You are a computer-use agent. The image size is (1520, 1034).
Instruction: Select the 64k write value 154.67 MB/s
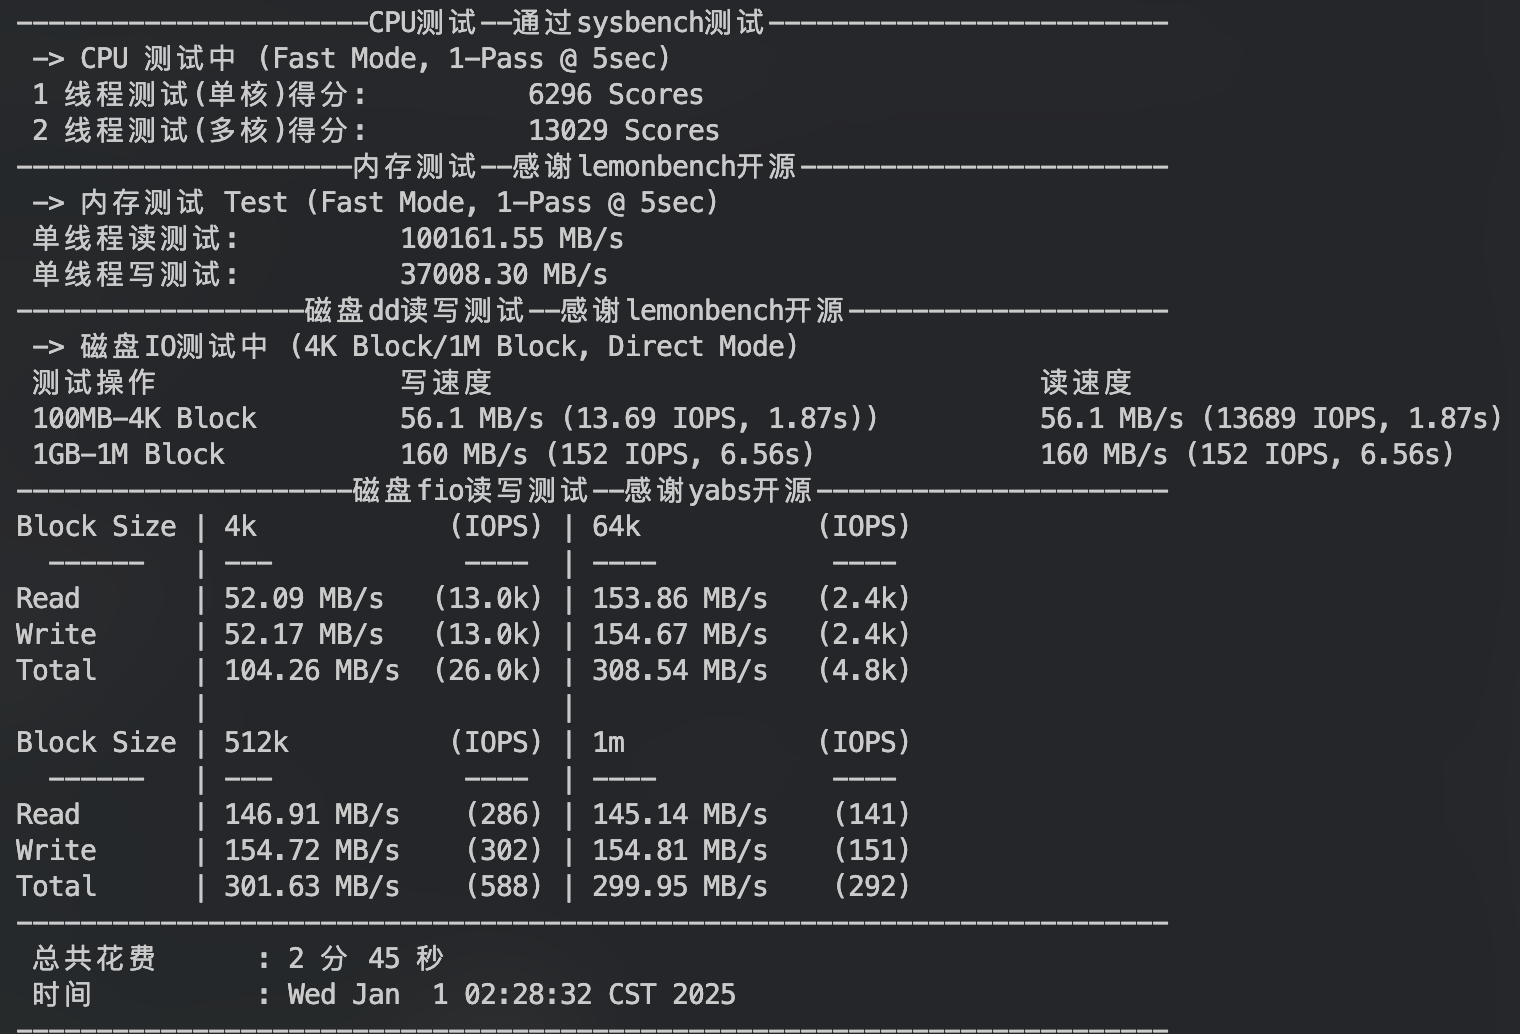click(680, 635)
